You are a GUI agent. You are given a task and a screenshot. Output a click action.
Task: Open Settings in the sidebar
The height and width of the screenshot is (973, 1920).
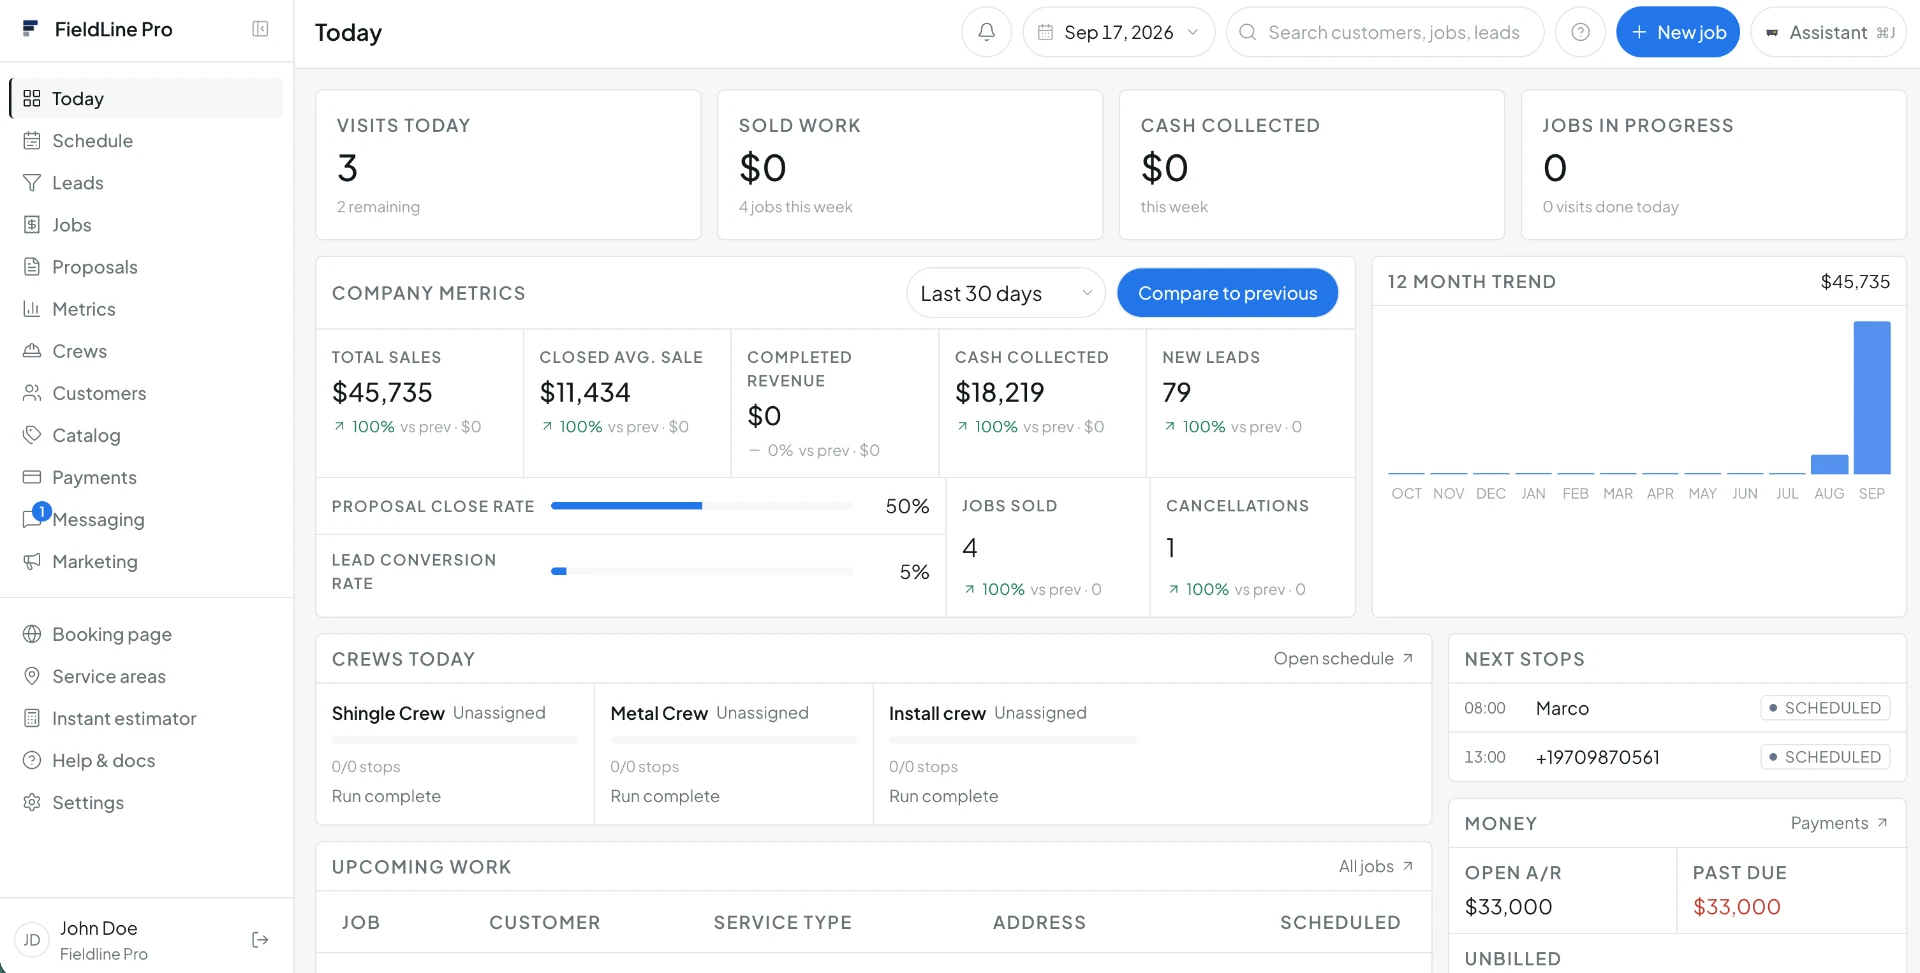pos(146,802)
